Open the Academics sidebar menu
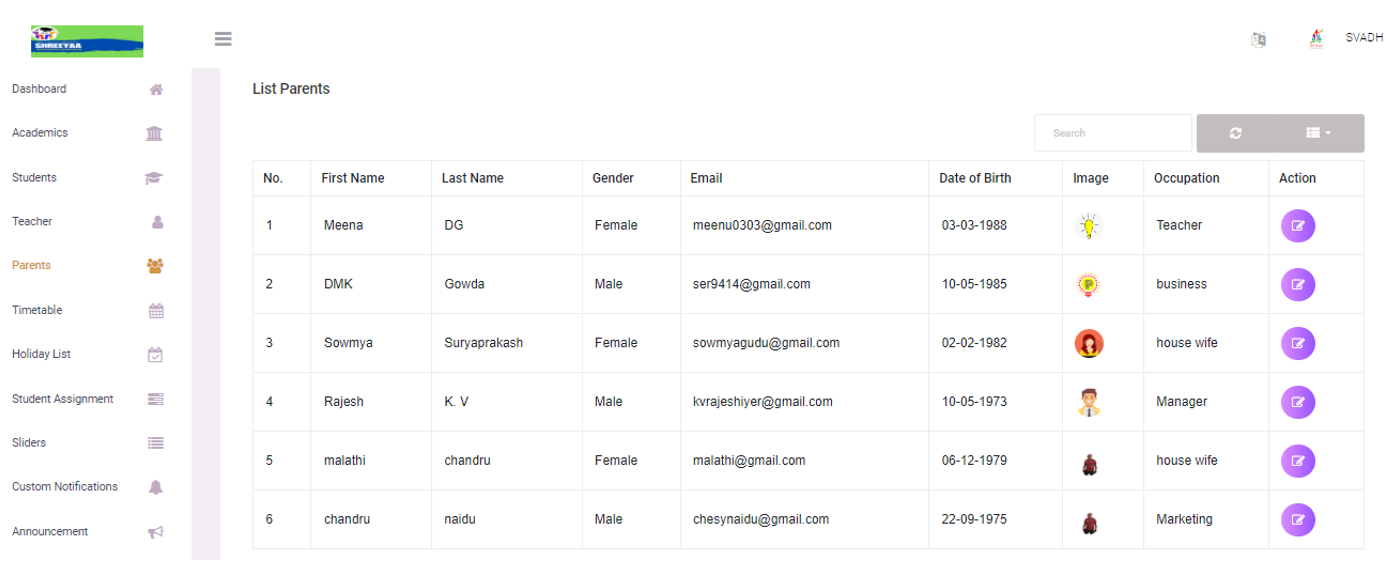Screen dimensions: 1386x579 [40, 133]
